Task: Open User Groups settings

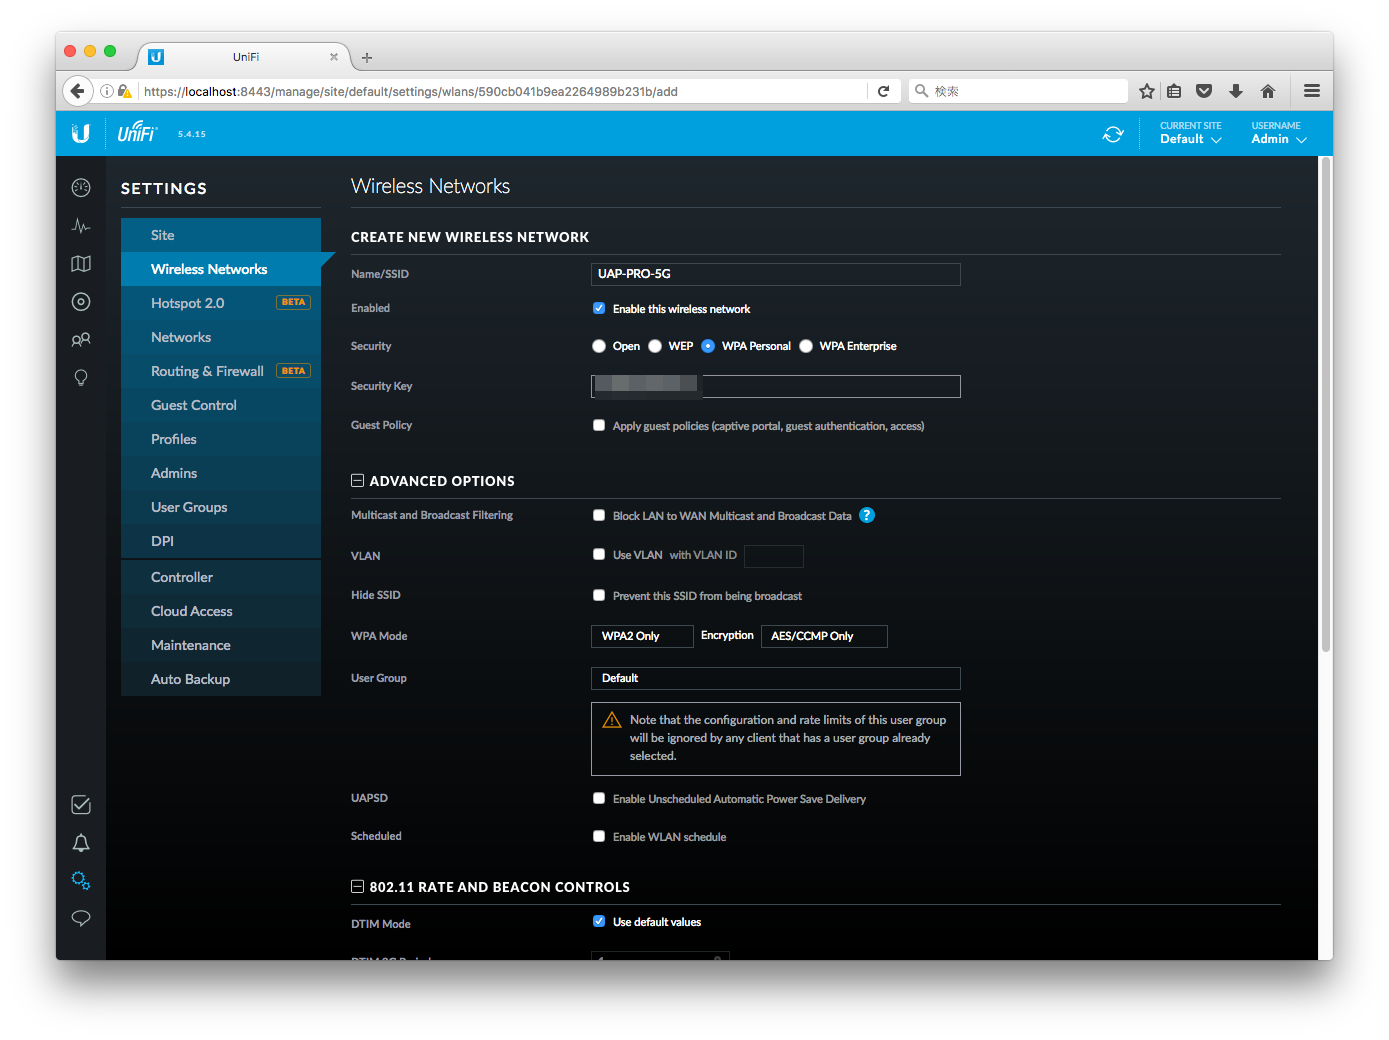Action: pos(221,507)
